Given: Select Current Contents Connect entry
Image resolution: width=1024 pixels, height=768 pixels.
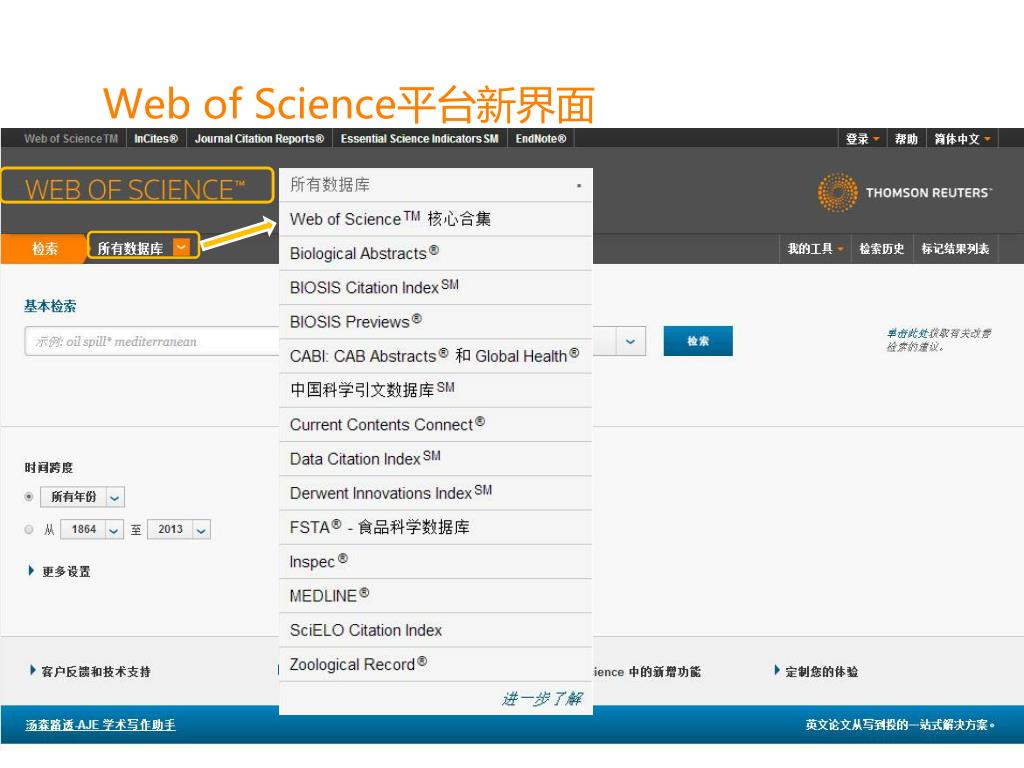Looking at the screenshot, I should 436,424.
